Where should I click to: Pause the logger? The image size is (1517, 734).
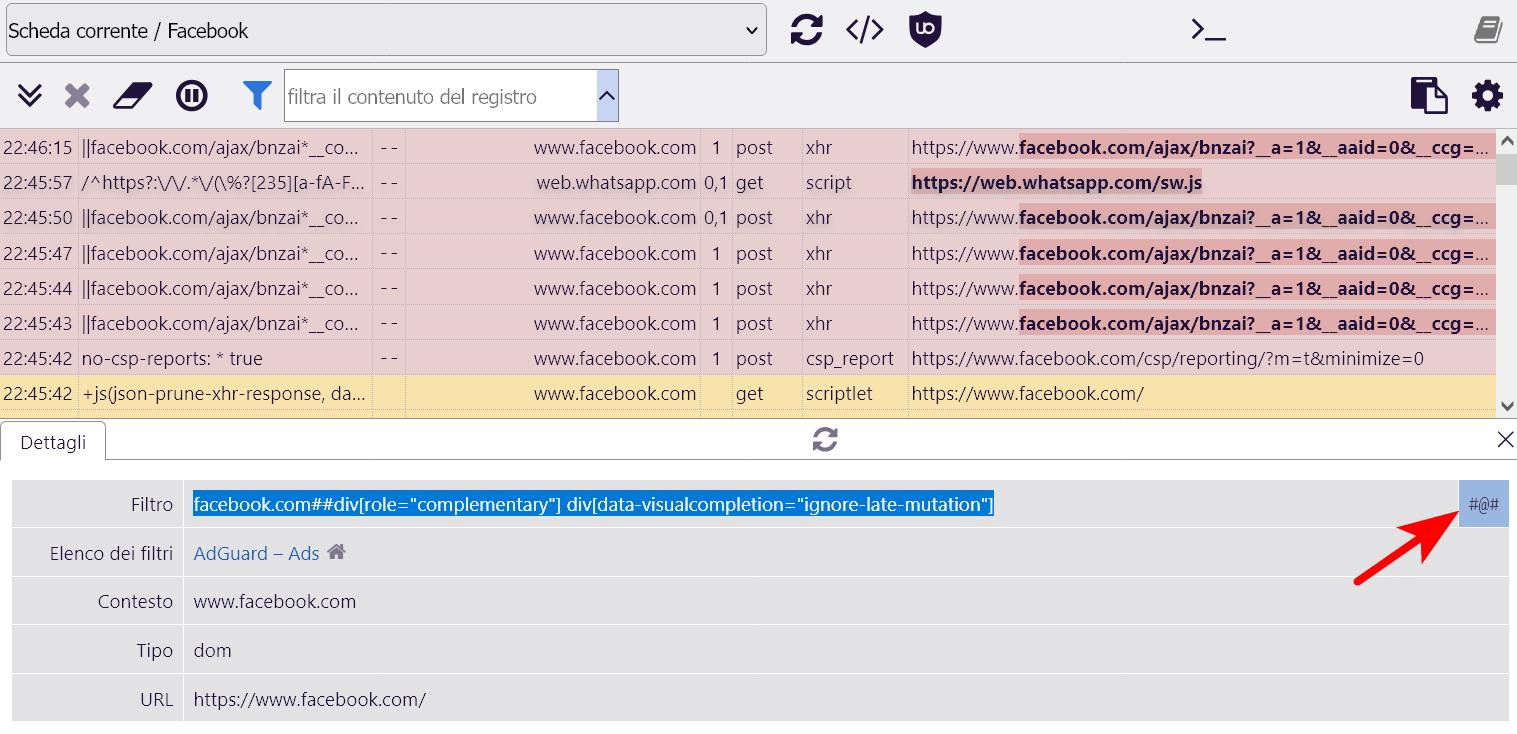point(191,96)
